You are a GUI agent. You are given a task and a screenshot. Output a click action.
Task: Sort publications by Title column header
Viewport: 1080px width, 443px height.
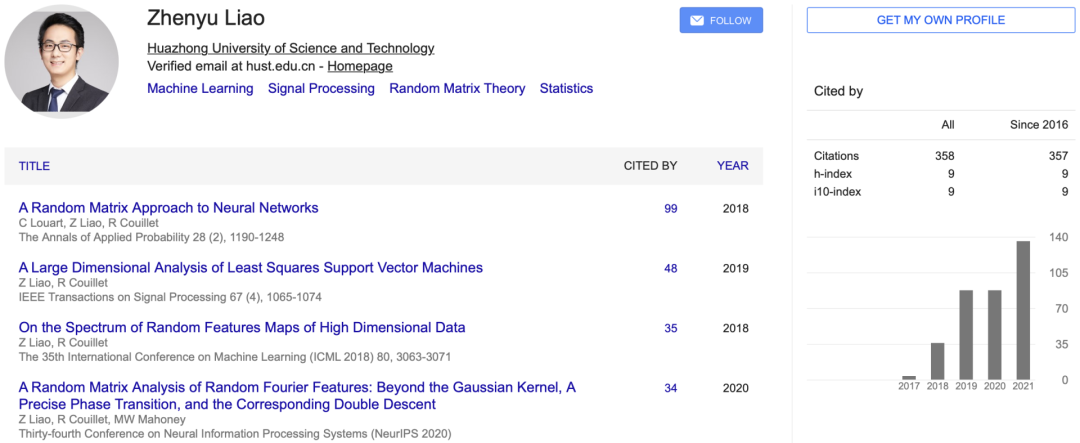34,166
